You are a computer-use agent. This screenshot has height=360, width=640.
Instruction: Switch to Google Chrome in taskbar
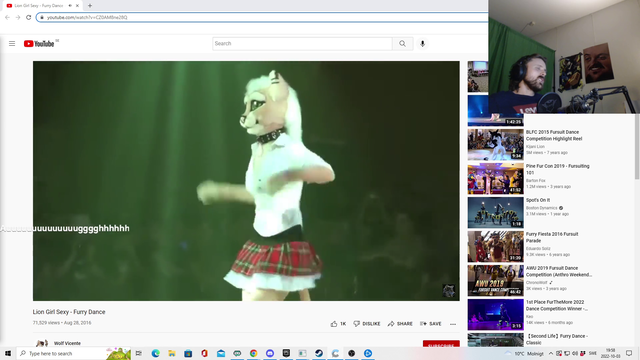tap(253, 353)
